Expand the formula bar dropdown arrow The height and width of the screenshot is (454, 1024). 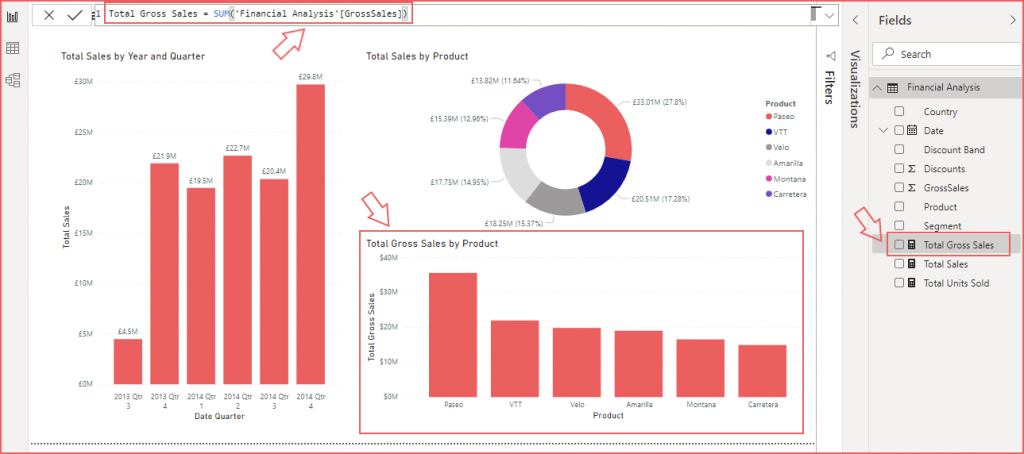pyautogui.click(x=830, y=16)
